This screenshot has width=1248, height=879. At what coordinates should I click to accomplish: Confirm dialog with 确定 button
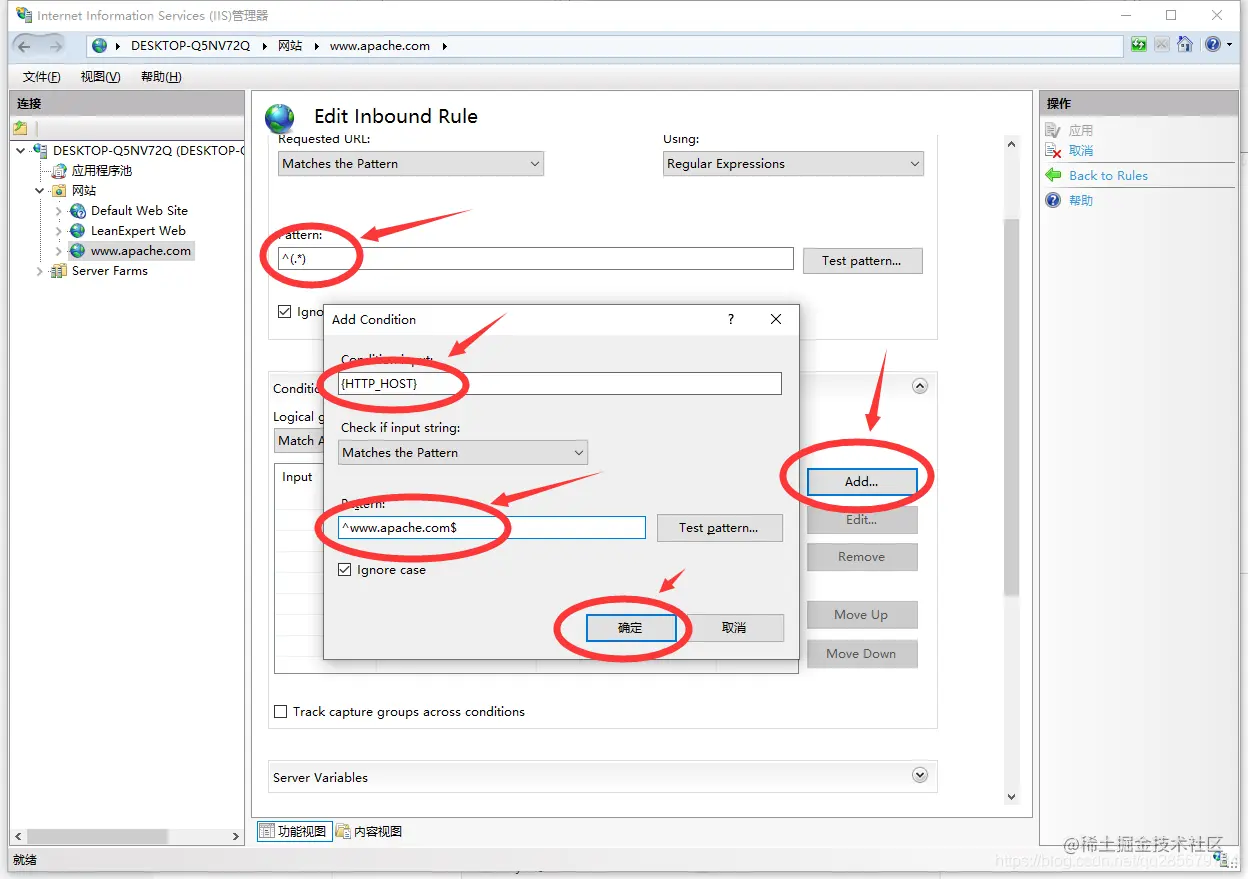[x=630, y=628]
